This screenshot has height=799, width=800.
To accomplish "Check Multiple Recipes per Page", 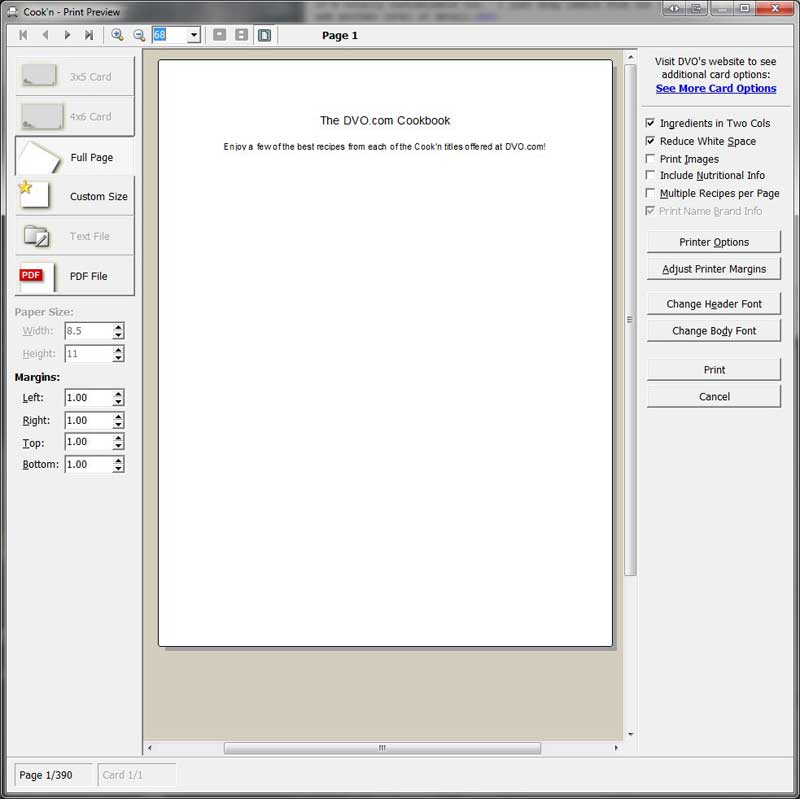I will [x=650, y=193].
